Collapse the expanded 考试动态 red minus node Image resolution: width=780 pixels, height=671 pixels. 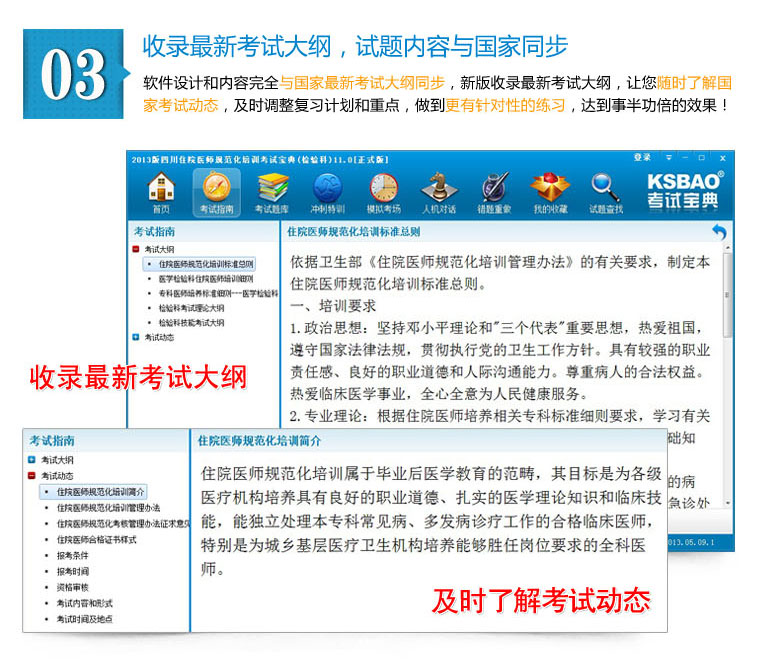tap(32, 476)
